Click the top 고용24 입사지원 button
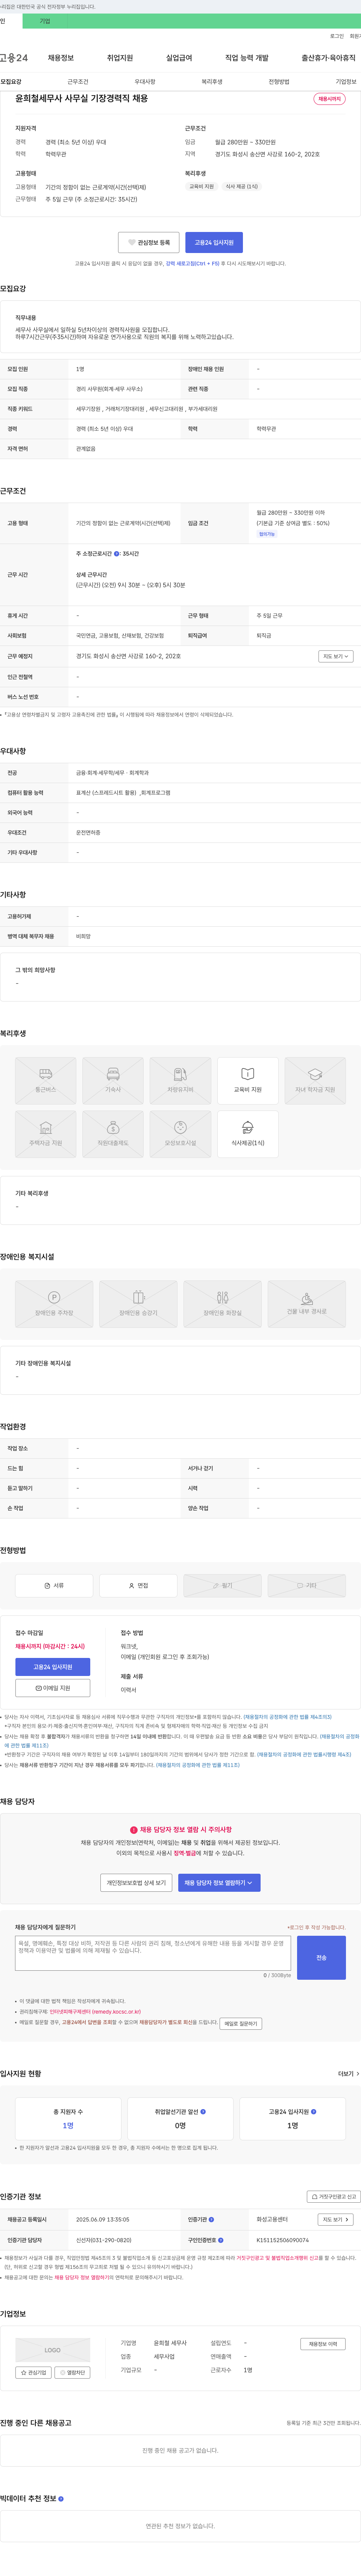Screen dimensions: 361x2576 [x=214, y=242]
